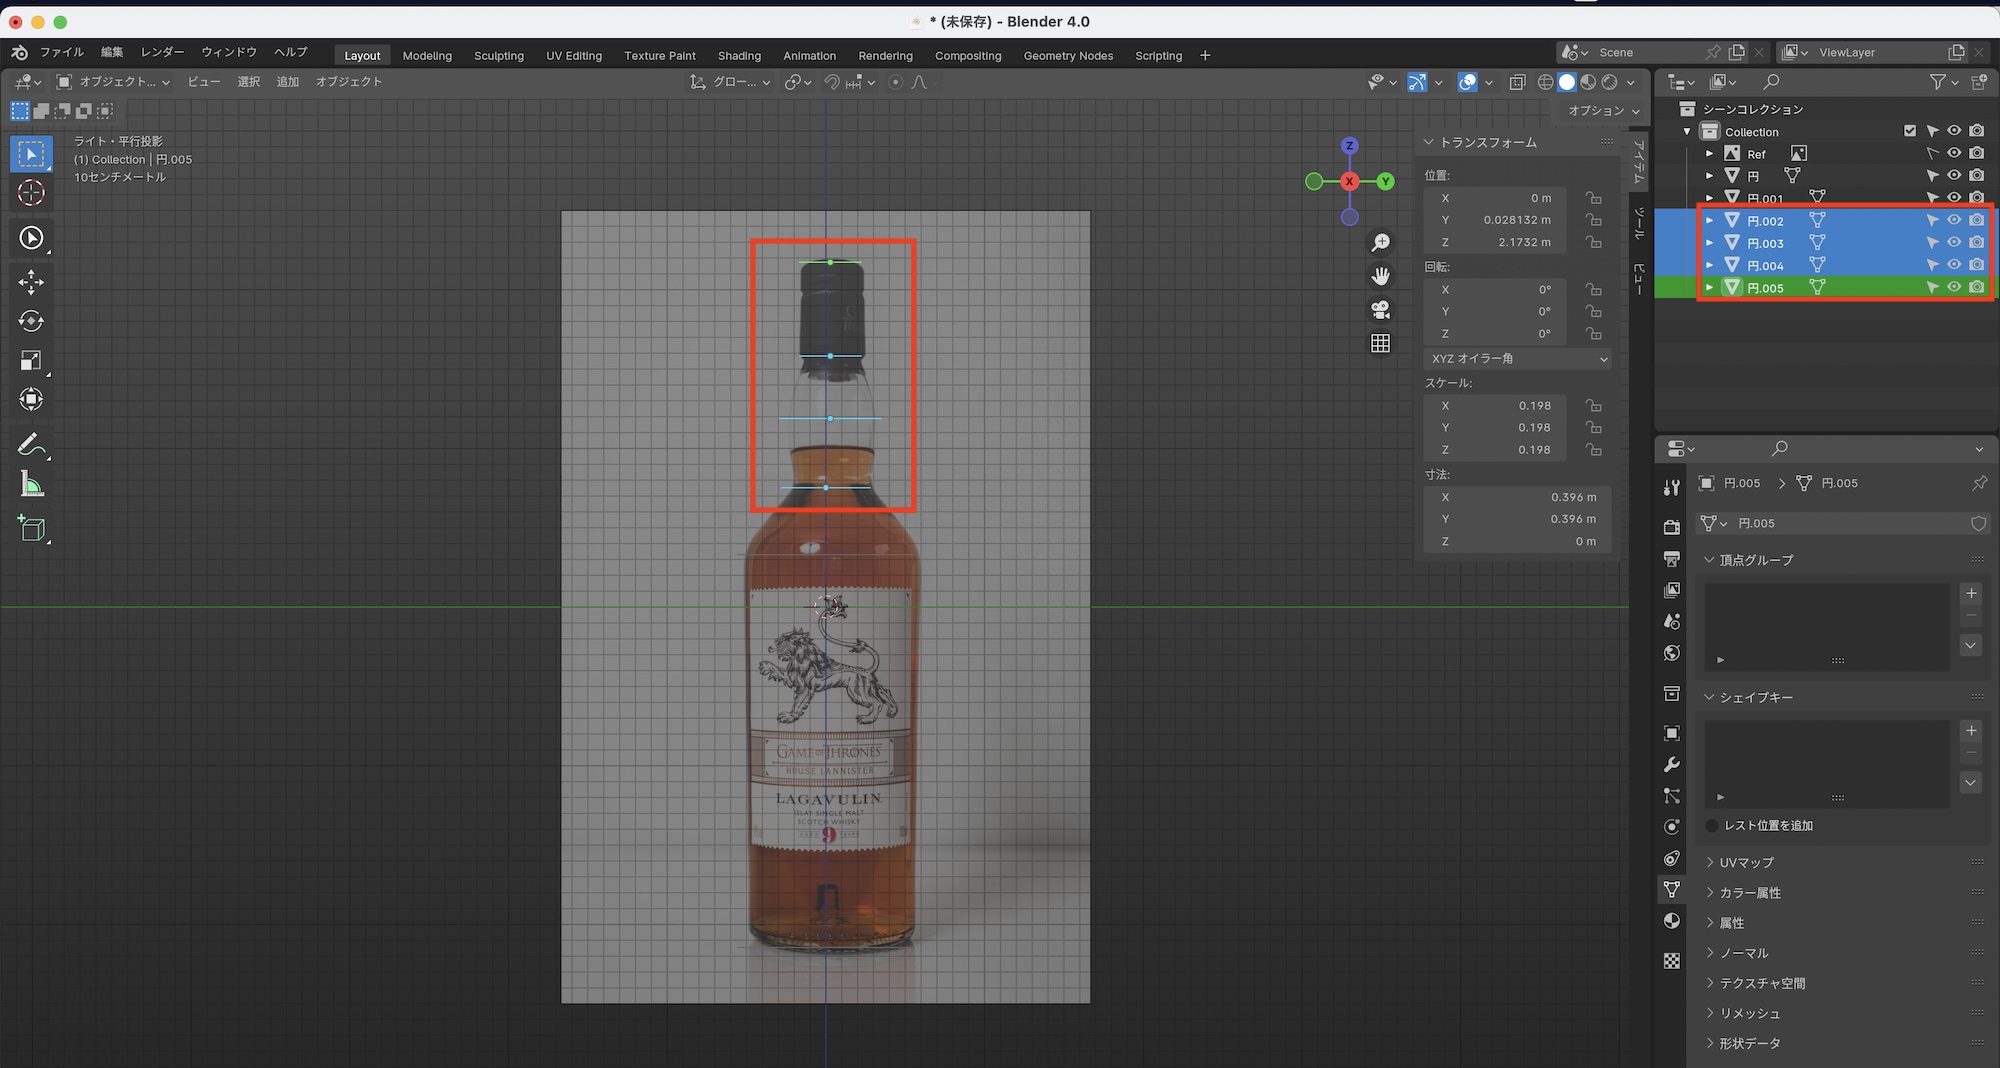
Task: Open the XYZ オイラー角 rotation mode dropdown
Action: [1517, 358]
